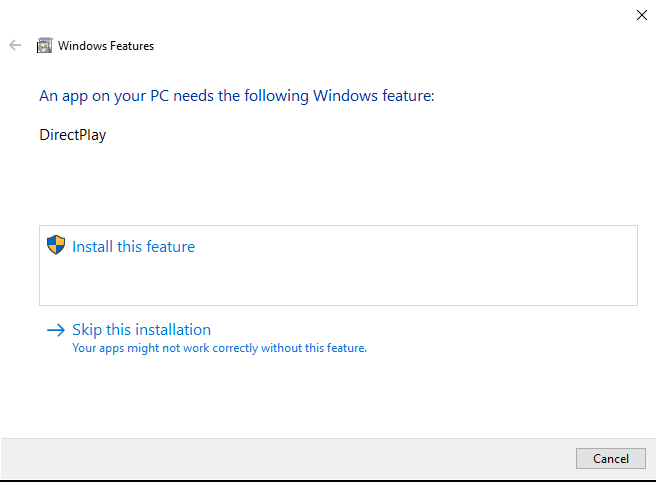Click the DirectPlay feature name
This screenshot has height=482, width=656.
tap(72, 134)
